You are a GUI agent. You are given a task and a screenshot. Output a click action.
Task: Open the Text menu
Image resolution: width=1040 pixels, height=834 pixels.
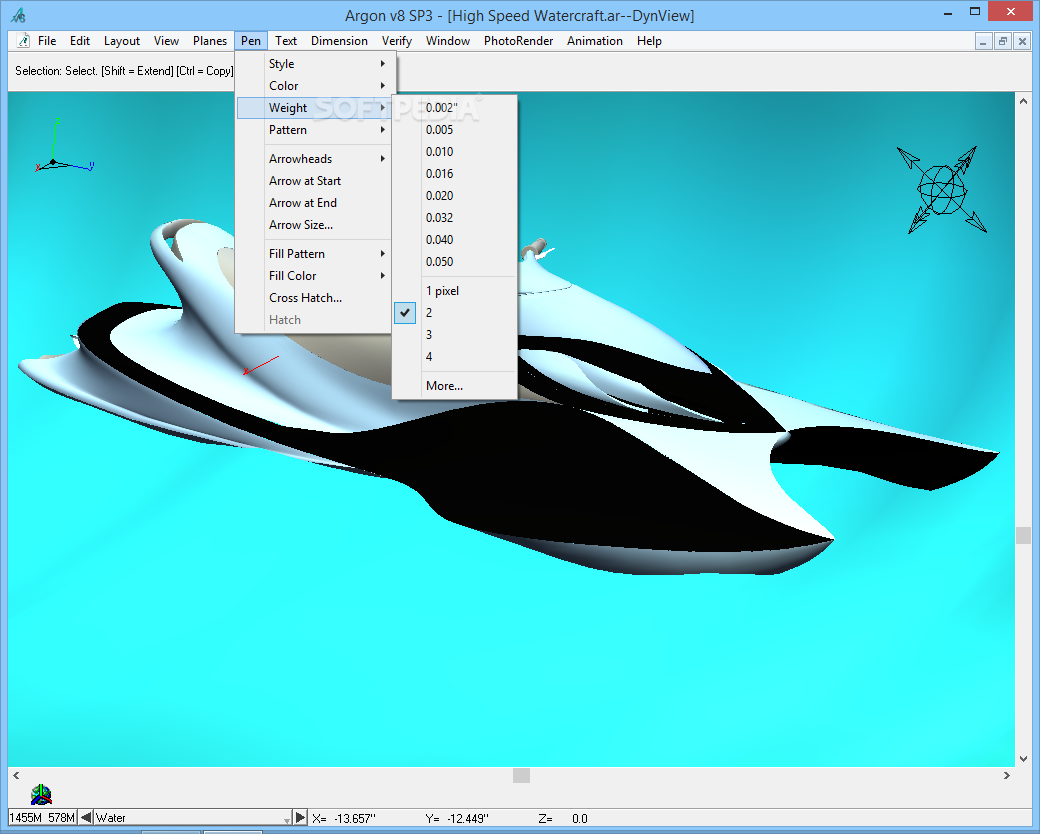286,40
